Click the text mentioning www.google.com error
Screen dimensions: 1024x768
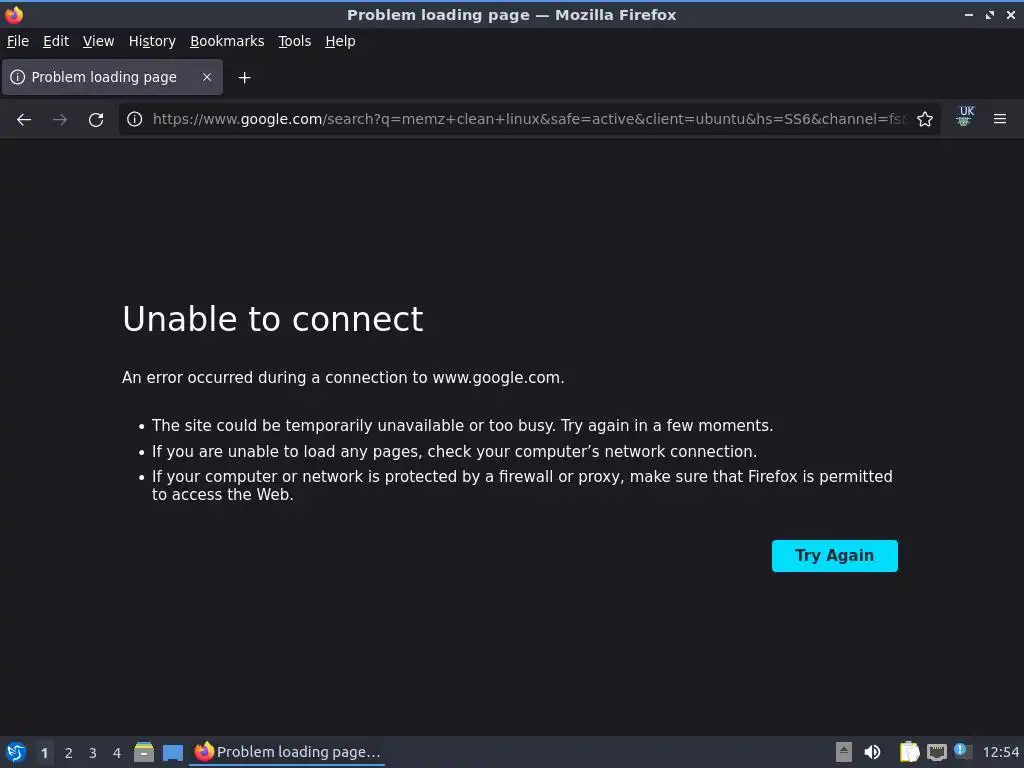[x=343, y=377]
